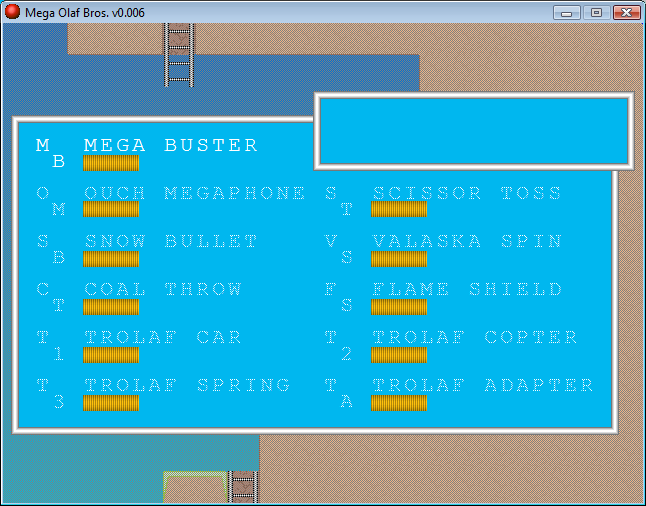
Task: Click the empty info panel at top right
Action: point(473,131)
